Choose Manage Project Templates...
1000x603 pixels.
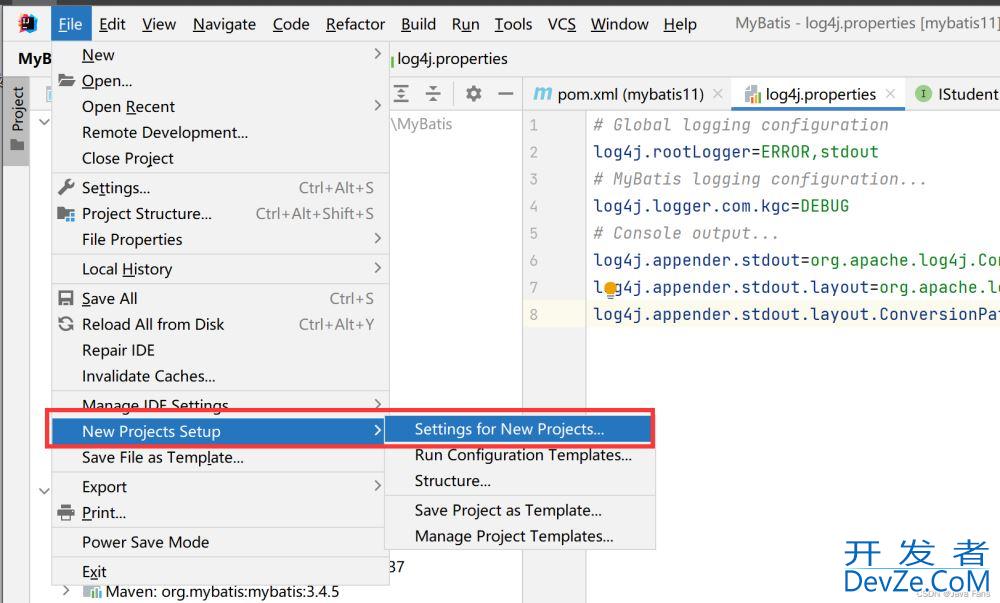(x=520, y=536)
